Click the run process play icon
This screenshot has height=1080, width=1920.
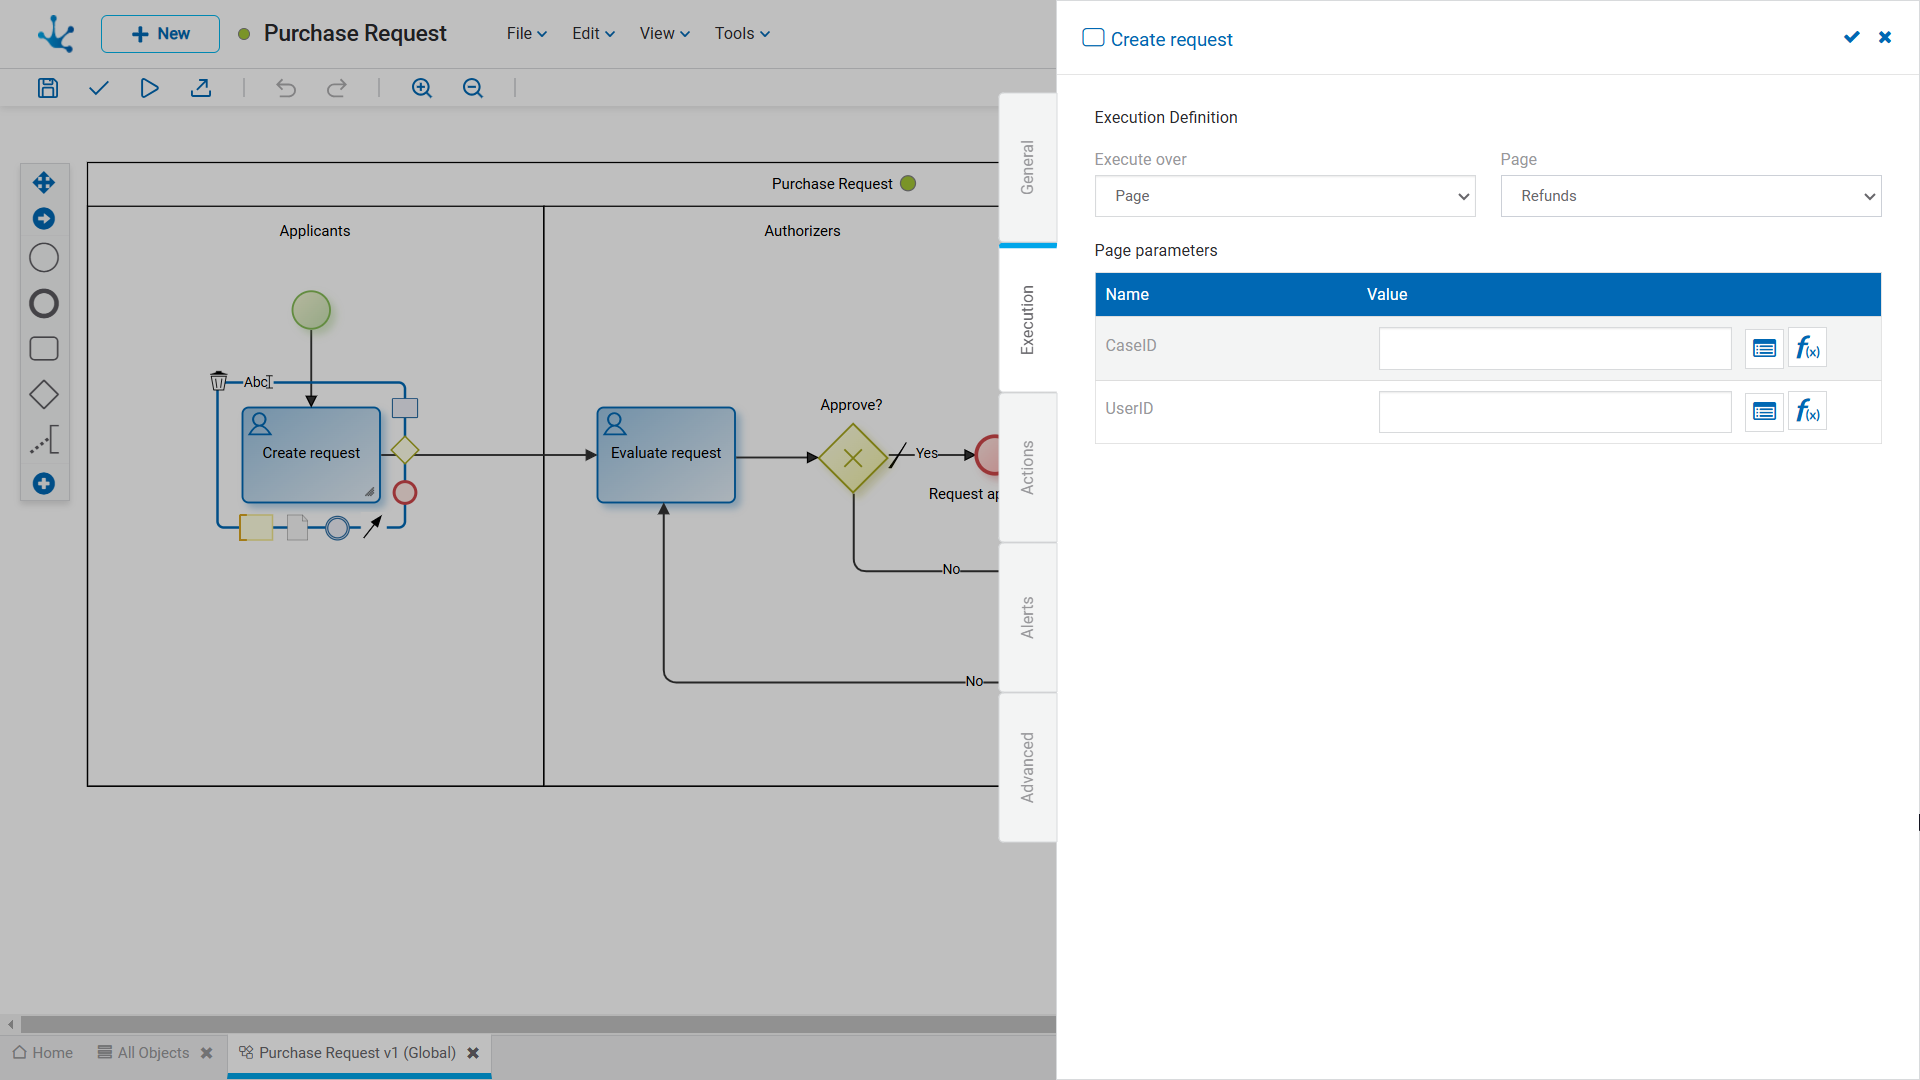pyautogui.click(x=149, y=88)
